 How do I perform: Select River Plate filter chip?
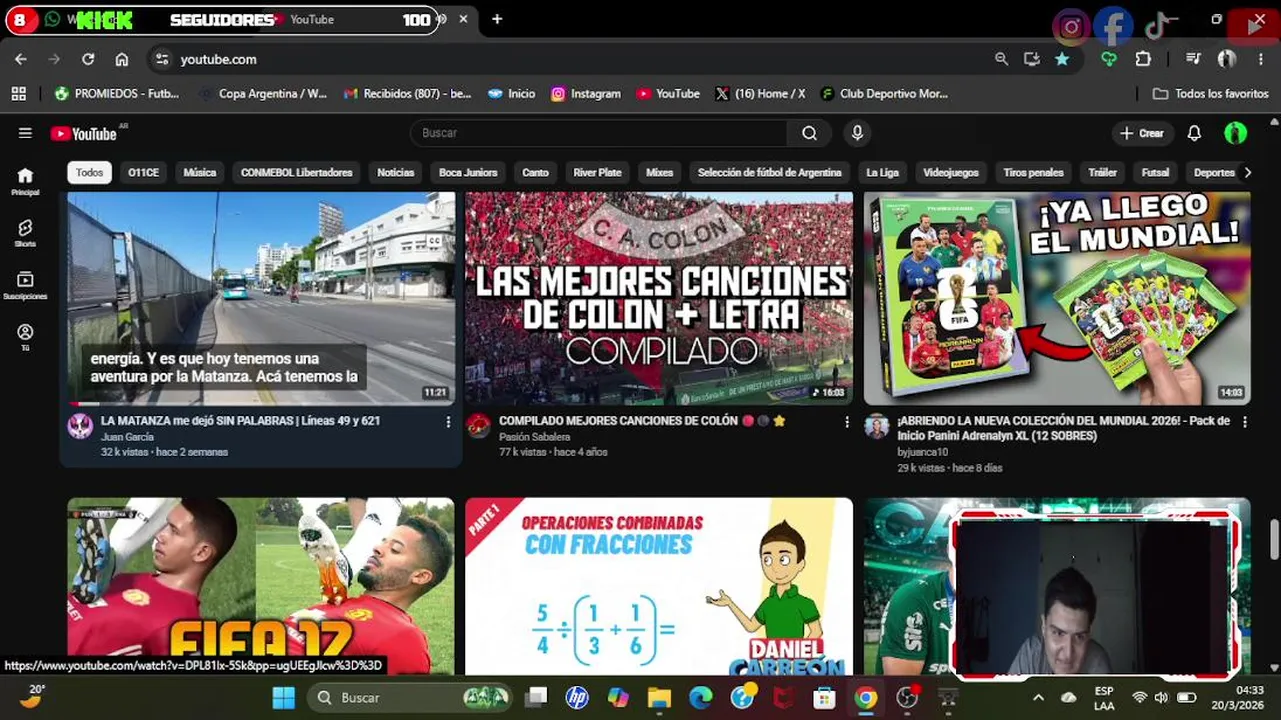coord(597,172)
